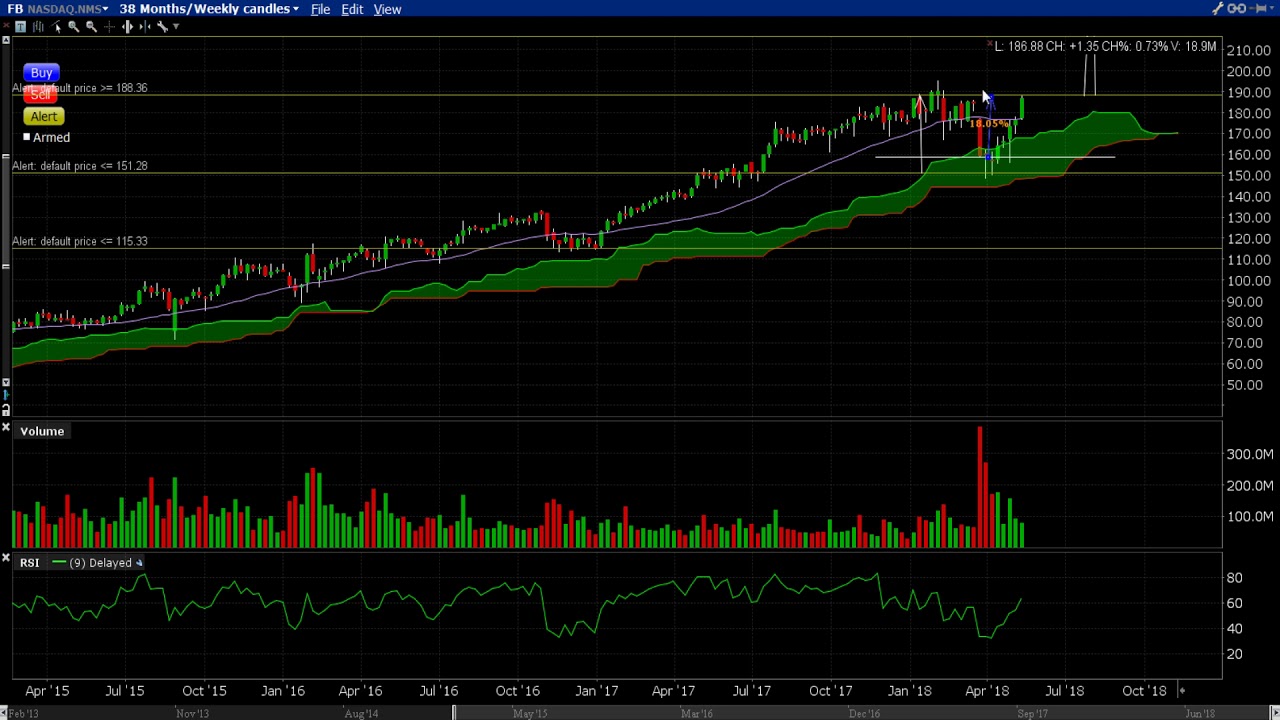Screen dimensions: 1280x720
Task: Toggle the Armed checkbox
Action: pos(27,138)
